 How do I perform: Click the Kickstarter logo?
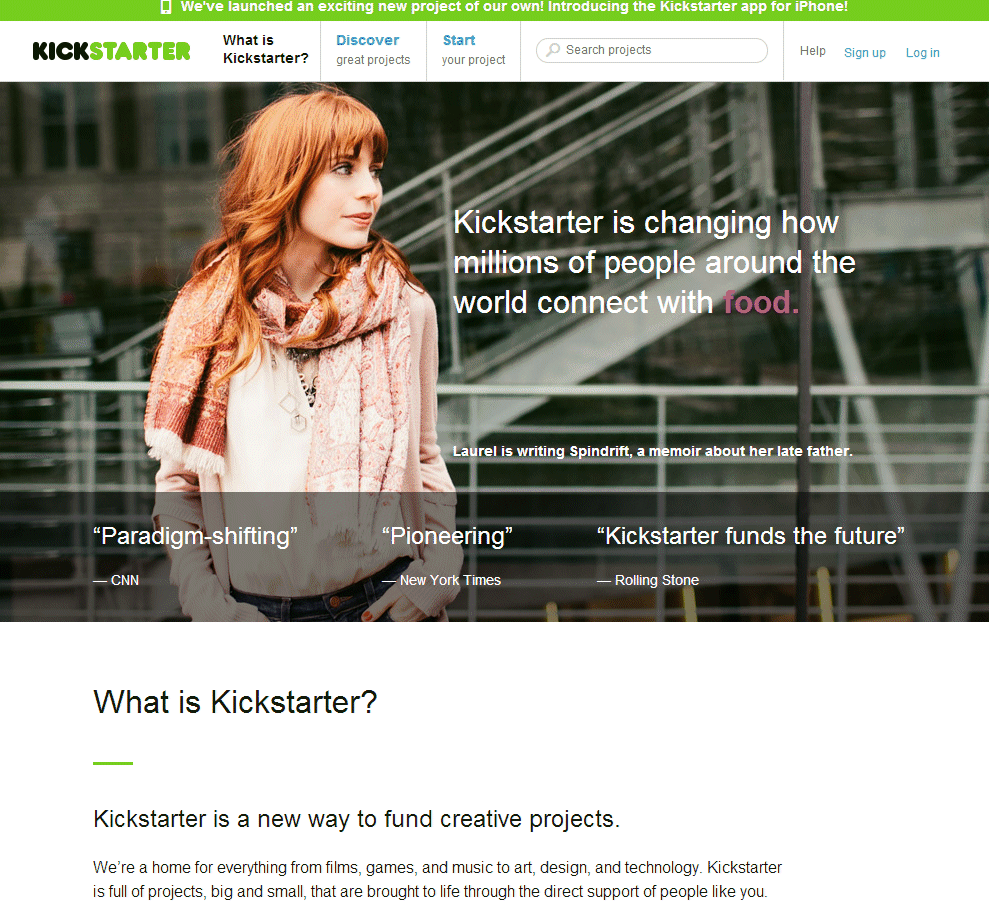(x=111, y=51)
